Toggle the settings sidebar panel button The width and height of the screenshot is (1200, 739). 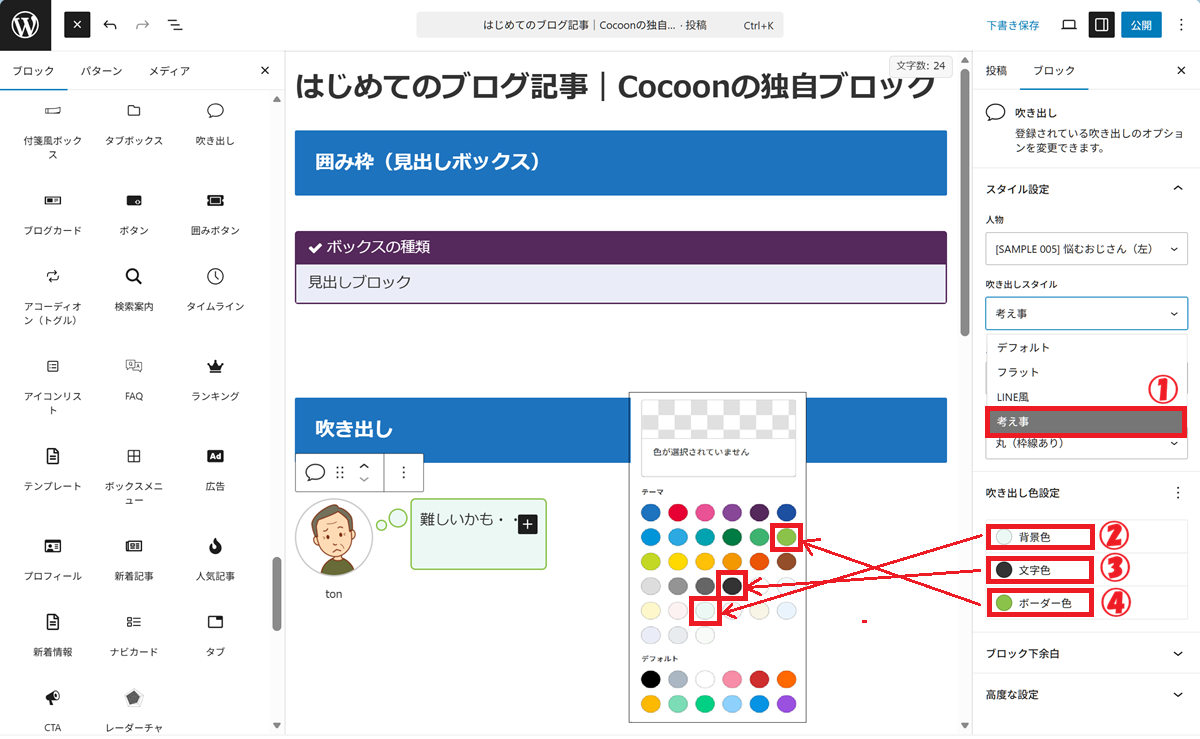(x=1101, y=25)
